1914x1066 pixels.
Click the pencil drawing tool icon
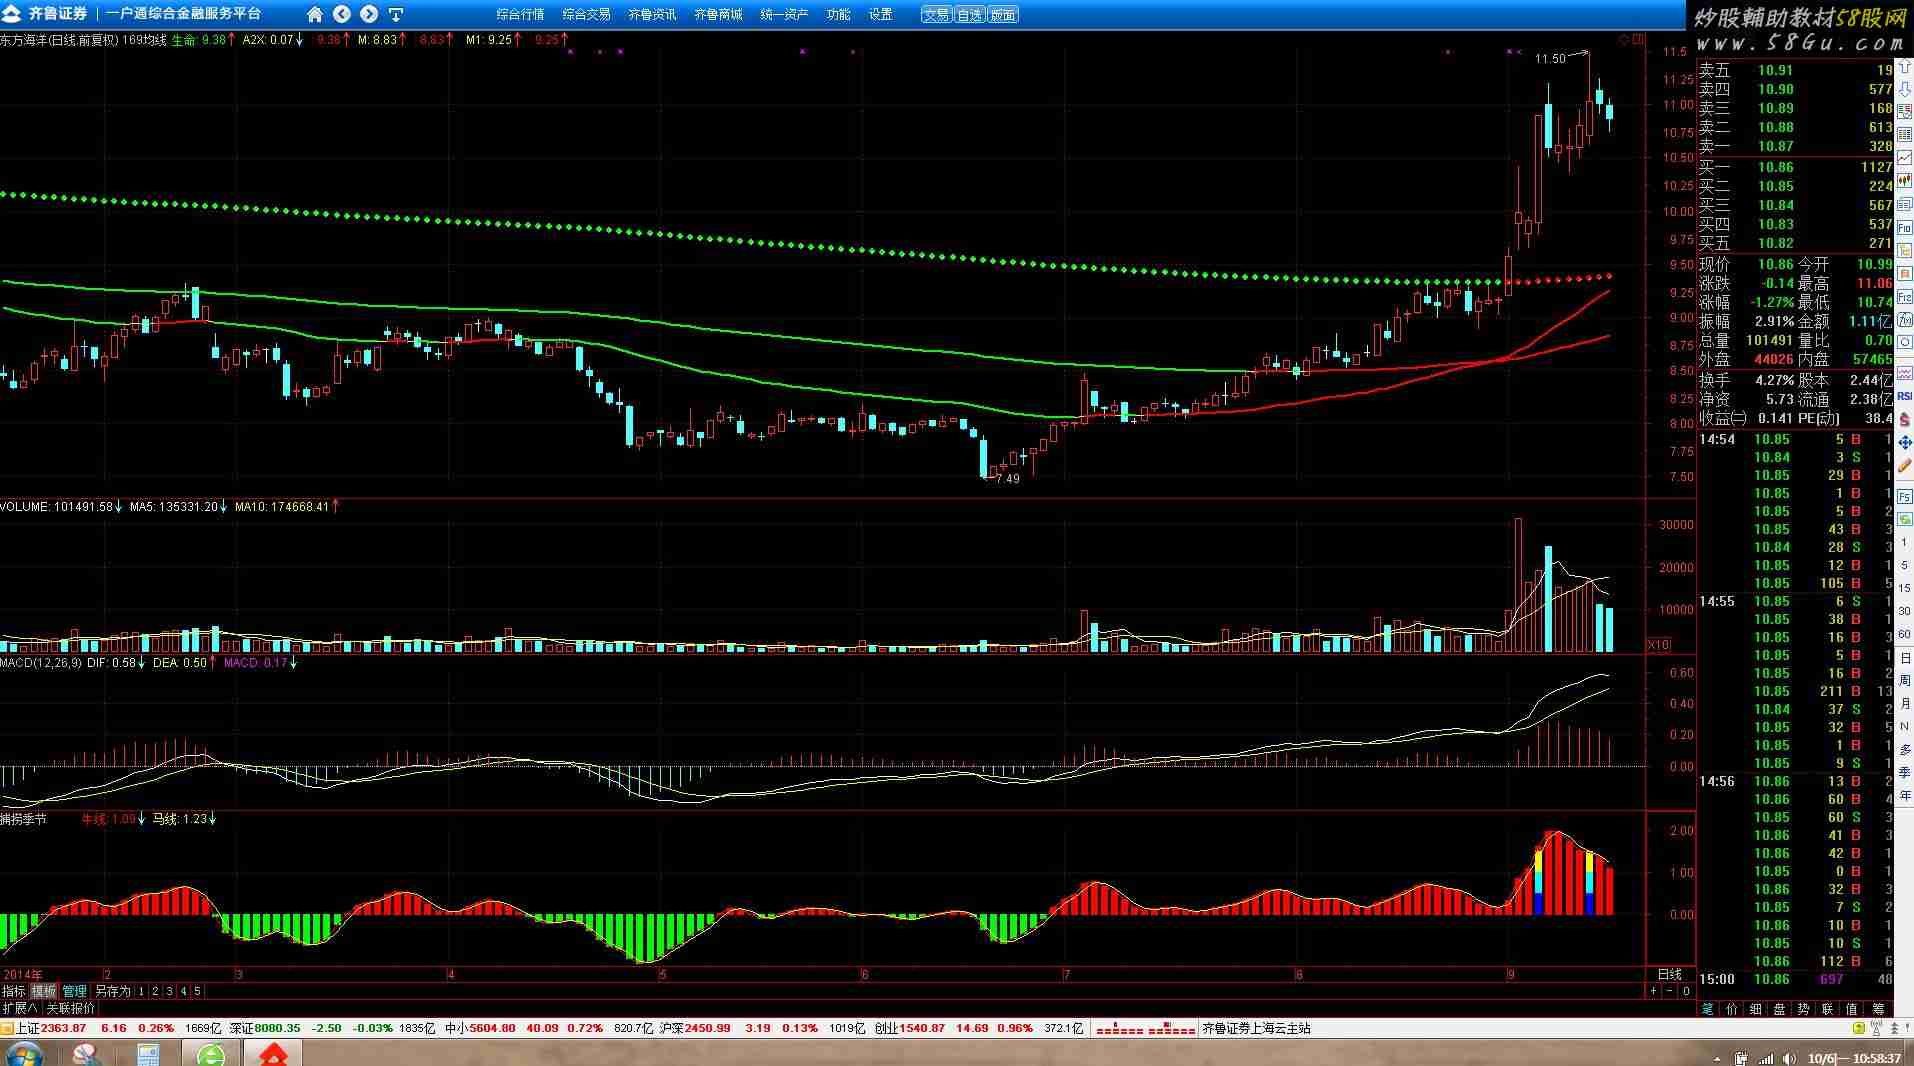click(x=1904, y=467)
